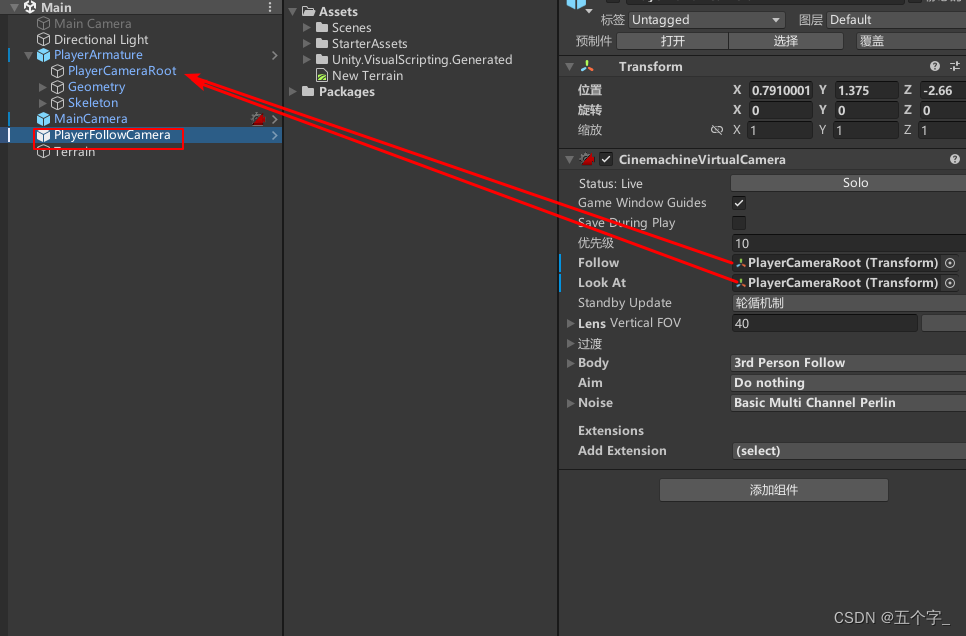This screenshot has width=966, height=636.
Task: Click the PlayerCameraRoot cube icon in hierarchy
Action: click(57, 71)
